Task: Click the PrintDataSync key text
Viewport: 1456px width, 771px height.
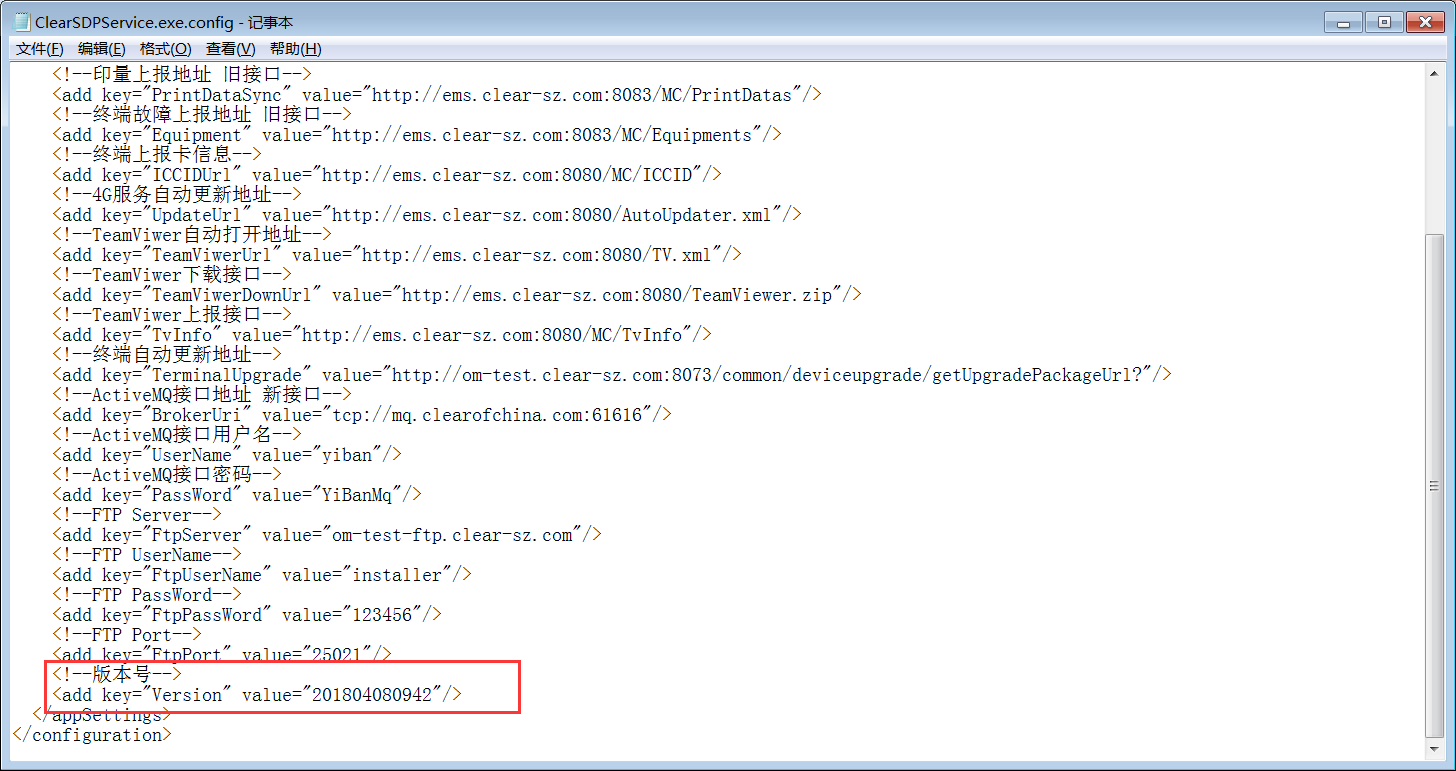Action: point(221,95)
